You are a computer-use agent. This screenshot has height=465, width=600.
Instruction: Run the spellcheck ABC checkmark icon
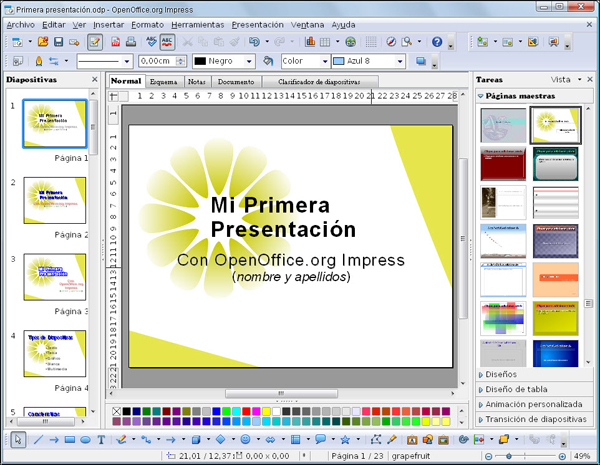[x=152, y=42]
